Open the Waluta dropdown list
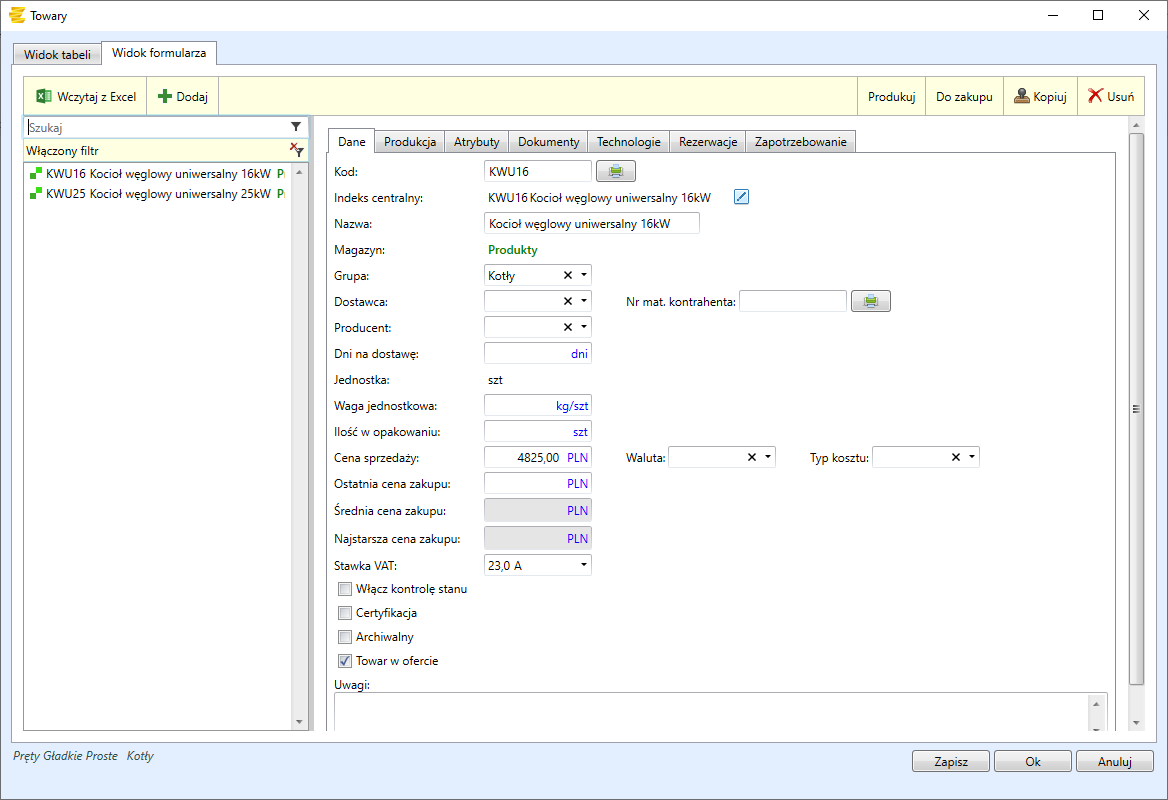The width and height of the screenshot is (1168, 800). [x=768, y=457]
